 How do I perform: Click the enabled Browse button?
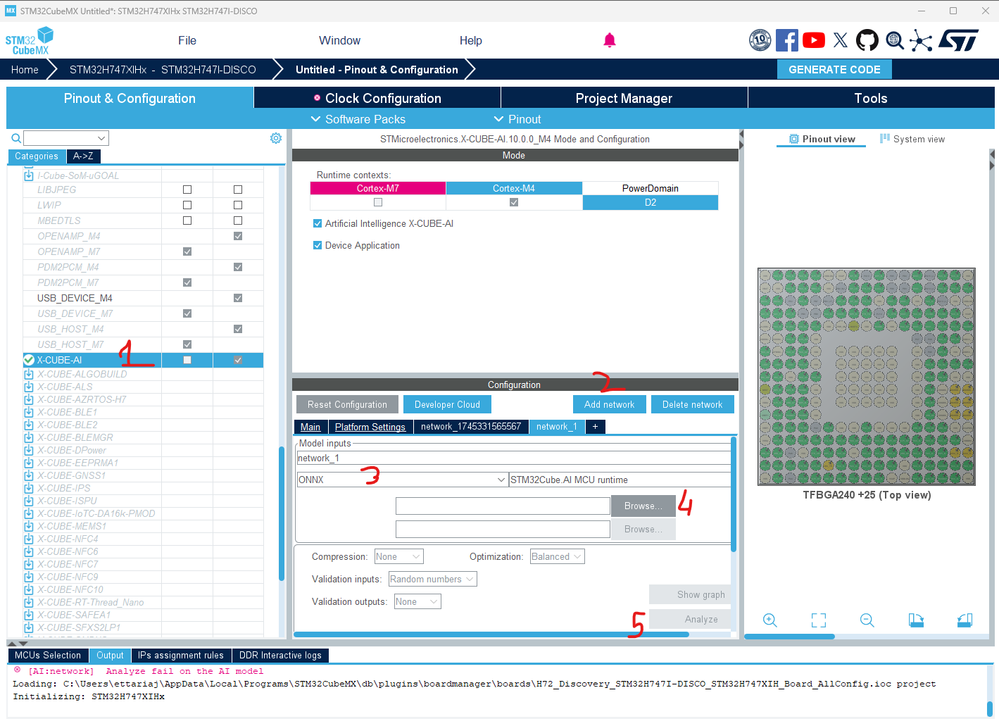pyautogui.click(x=643, y=506)
